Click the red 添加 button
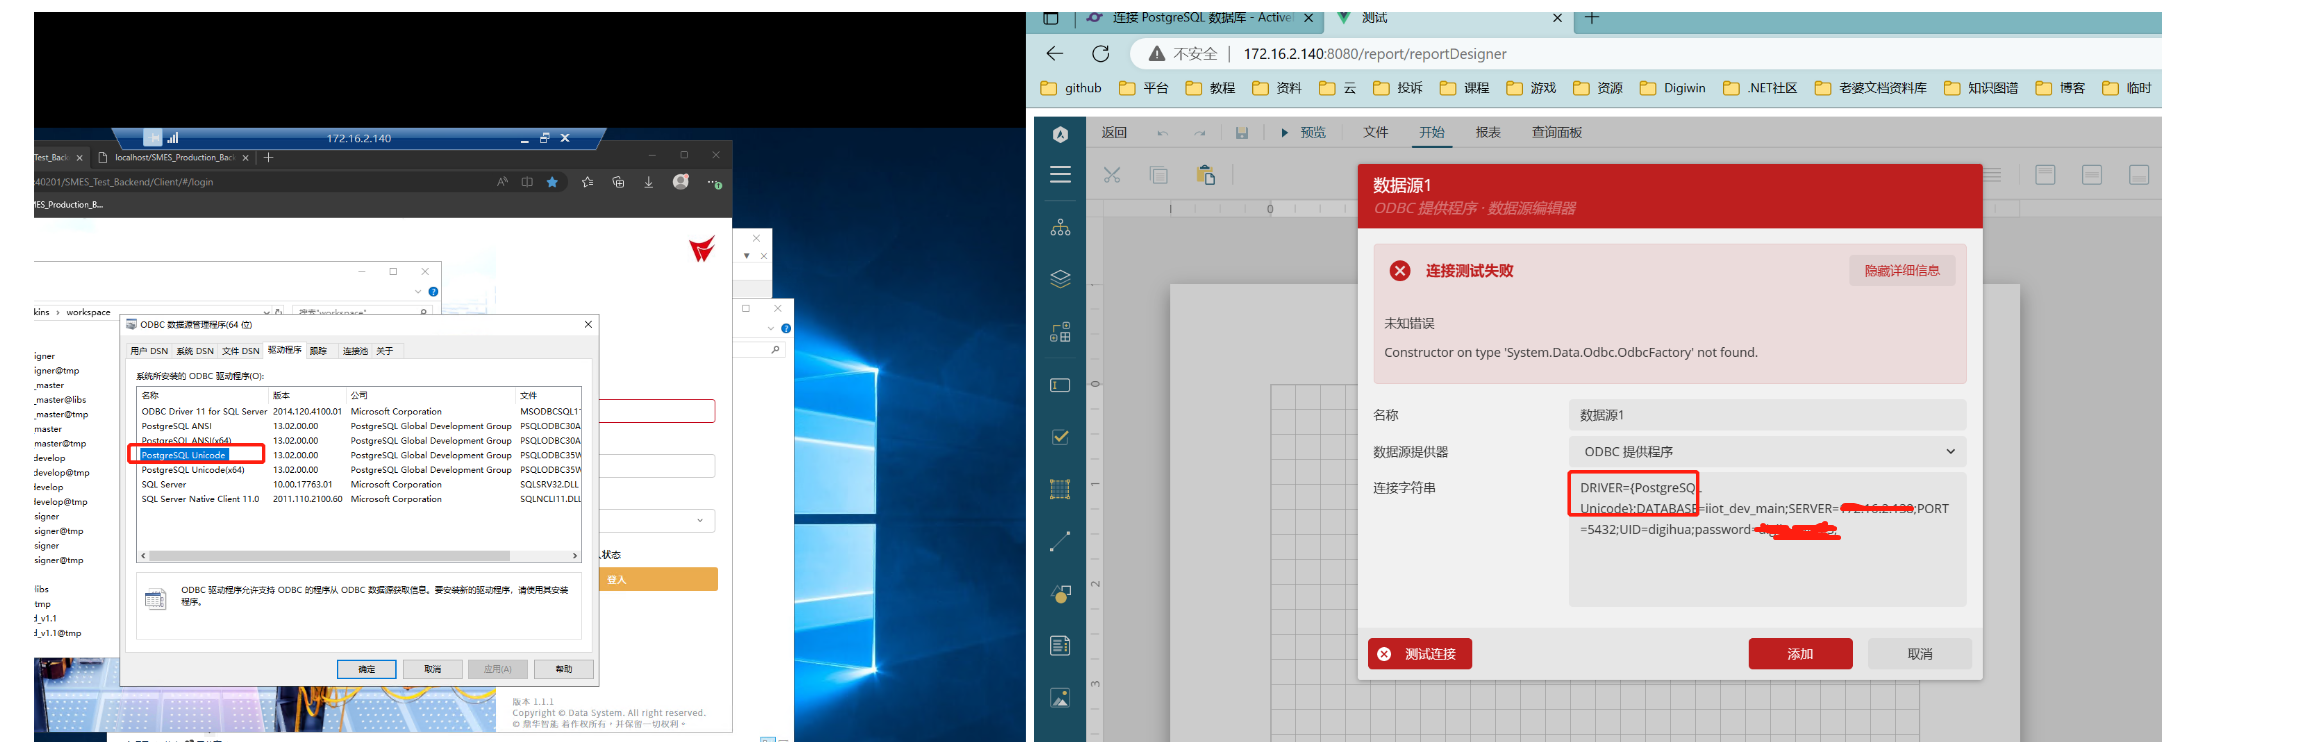Viewport: 2322px width, 756px height. [x=1799, y=654]
